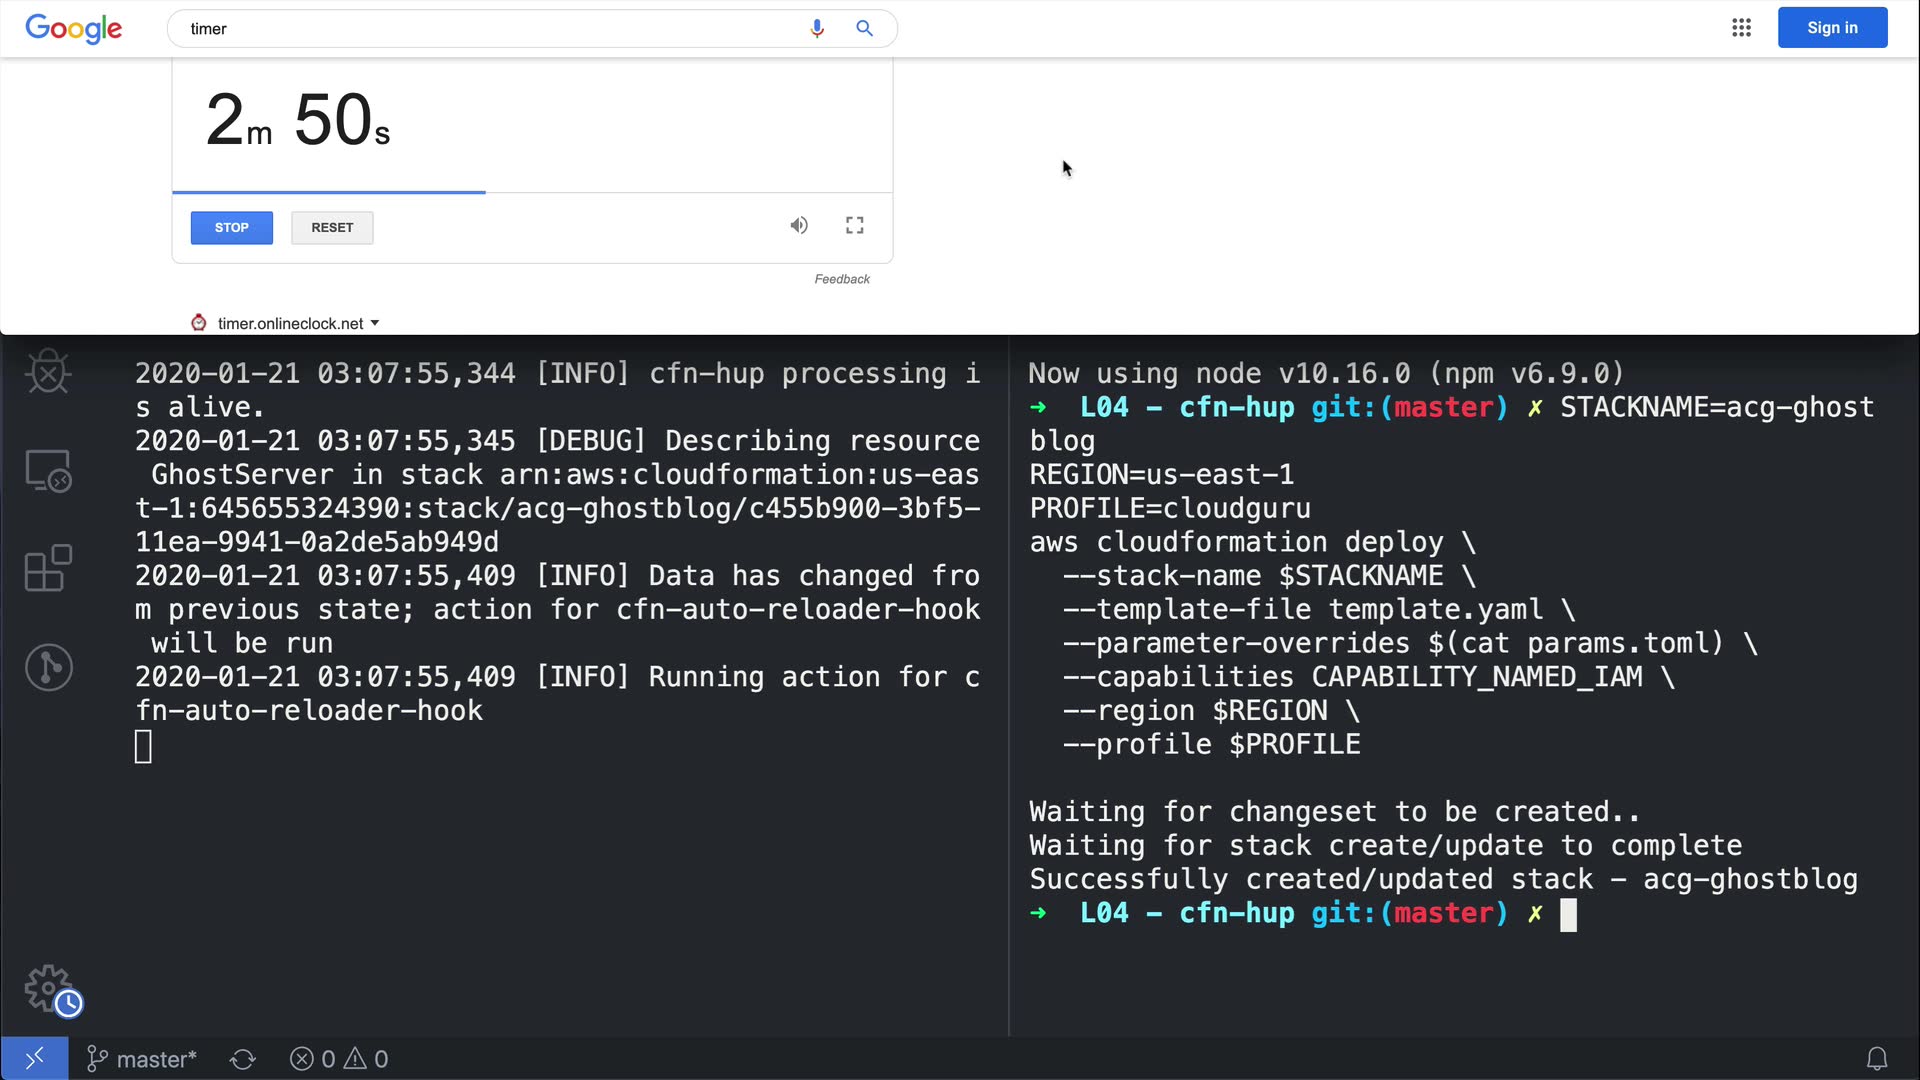Screen dimensions: 1920x1080
Task: Click the voice search microphone icon
Action: [x=817, y=28]
